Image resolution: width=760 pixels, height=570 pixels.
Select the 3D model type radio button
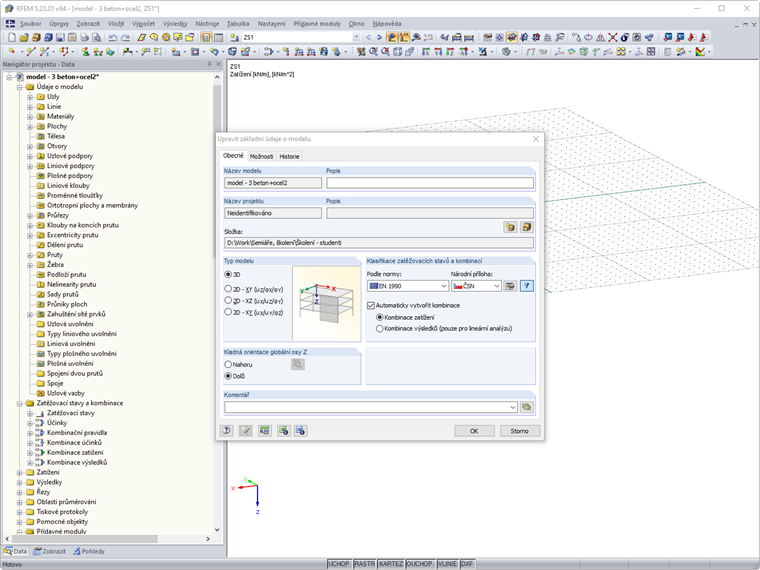pyautogui.click(x=228, y=274)
